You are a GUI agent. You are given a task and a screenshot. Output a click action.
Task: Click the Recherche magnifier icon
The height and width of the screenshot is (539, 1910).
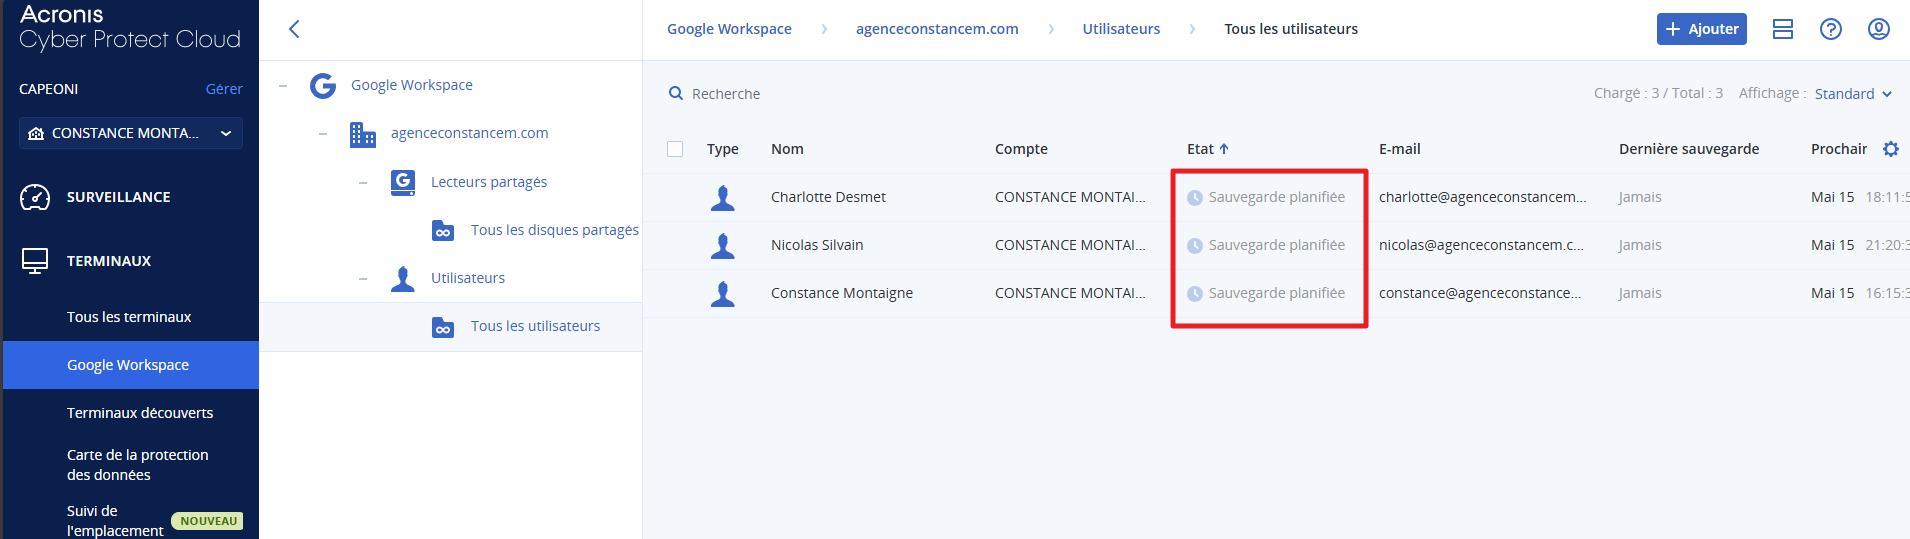676,93
